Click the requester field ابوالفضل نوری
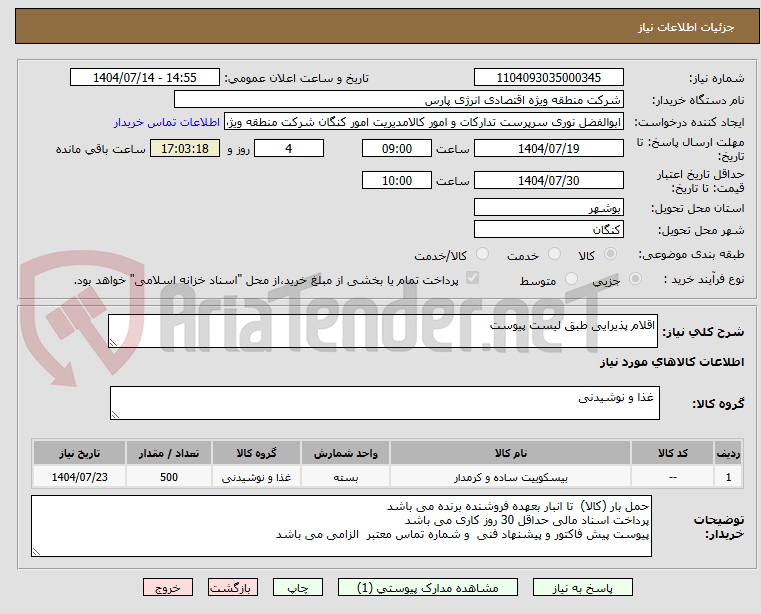This screenshot has width=761, height=614. [424, 122]
